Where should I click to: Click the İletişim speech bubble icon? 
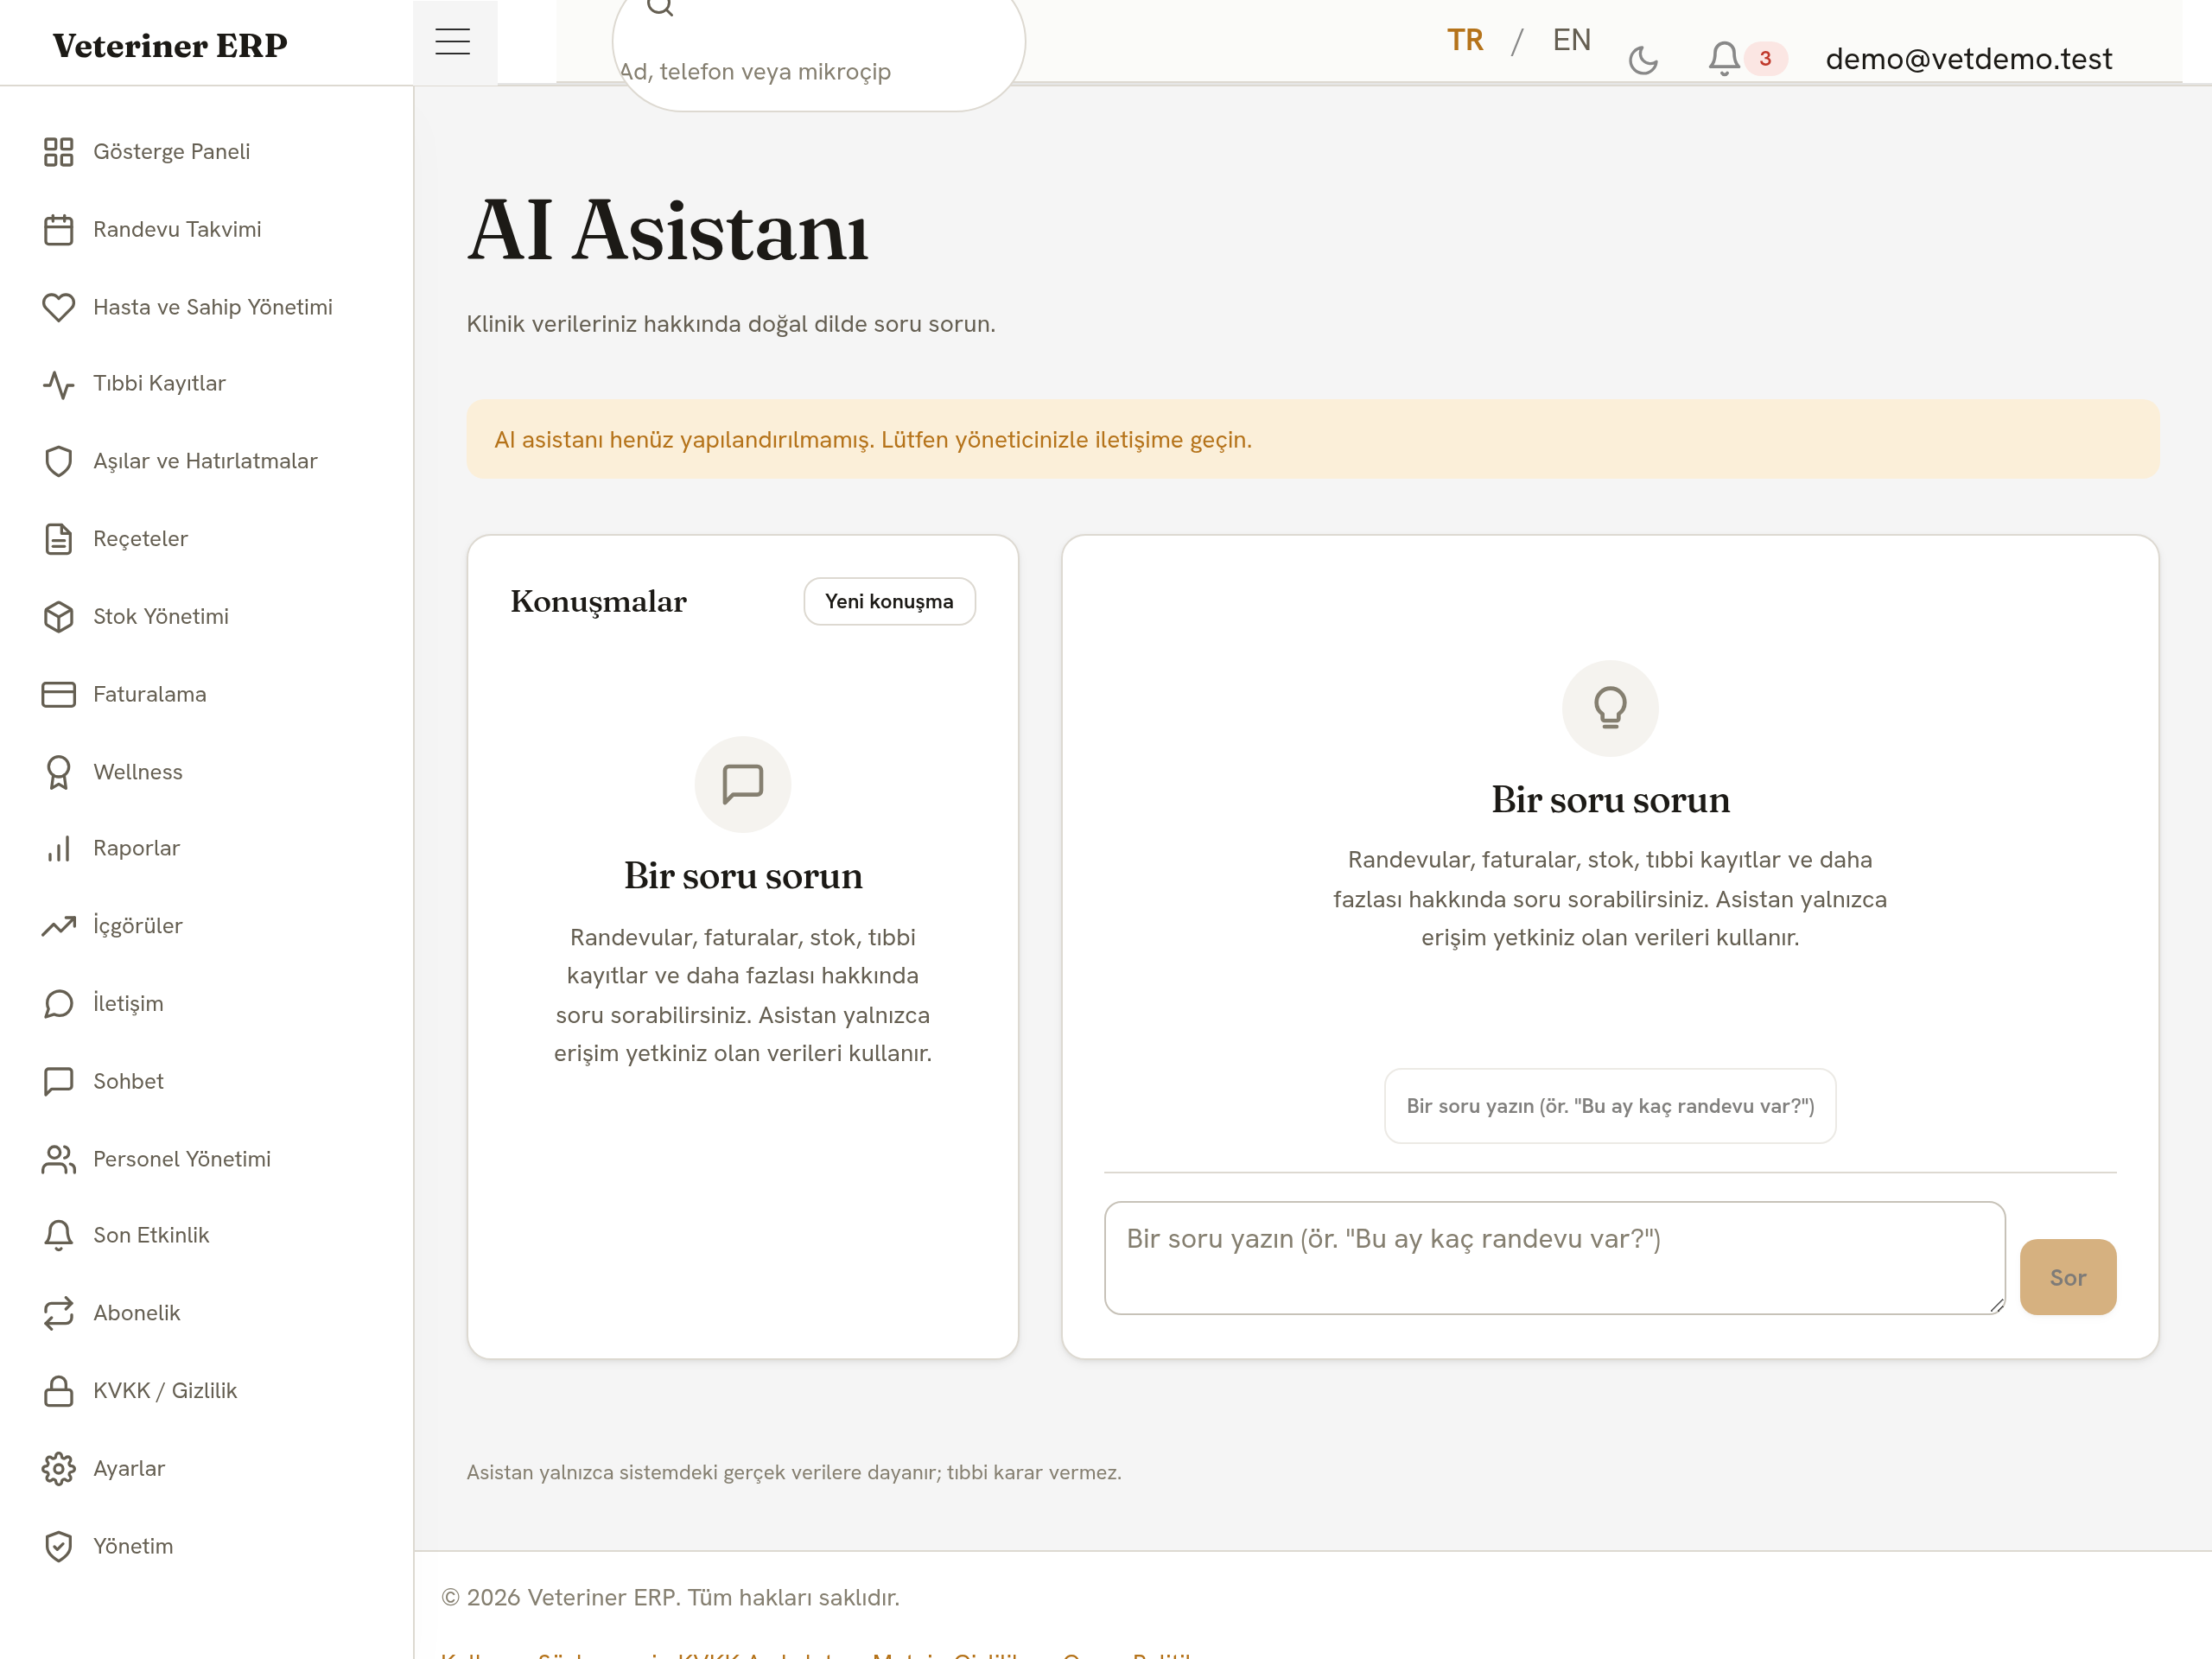pyautogui.click(x=59, y=1004)
